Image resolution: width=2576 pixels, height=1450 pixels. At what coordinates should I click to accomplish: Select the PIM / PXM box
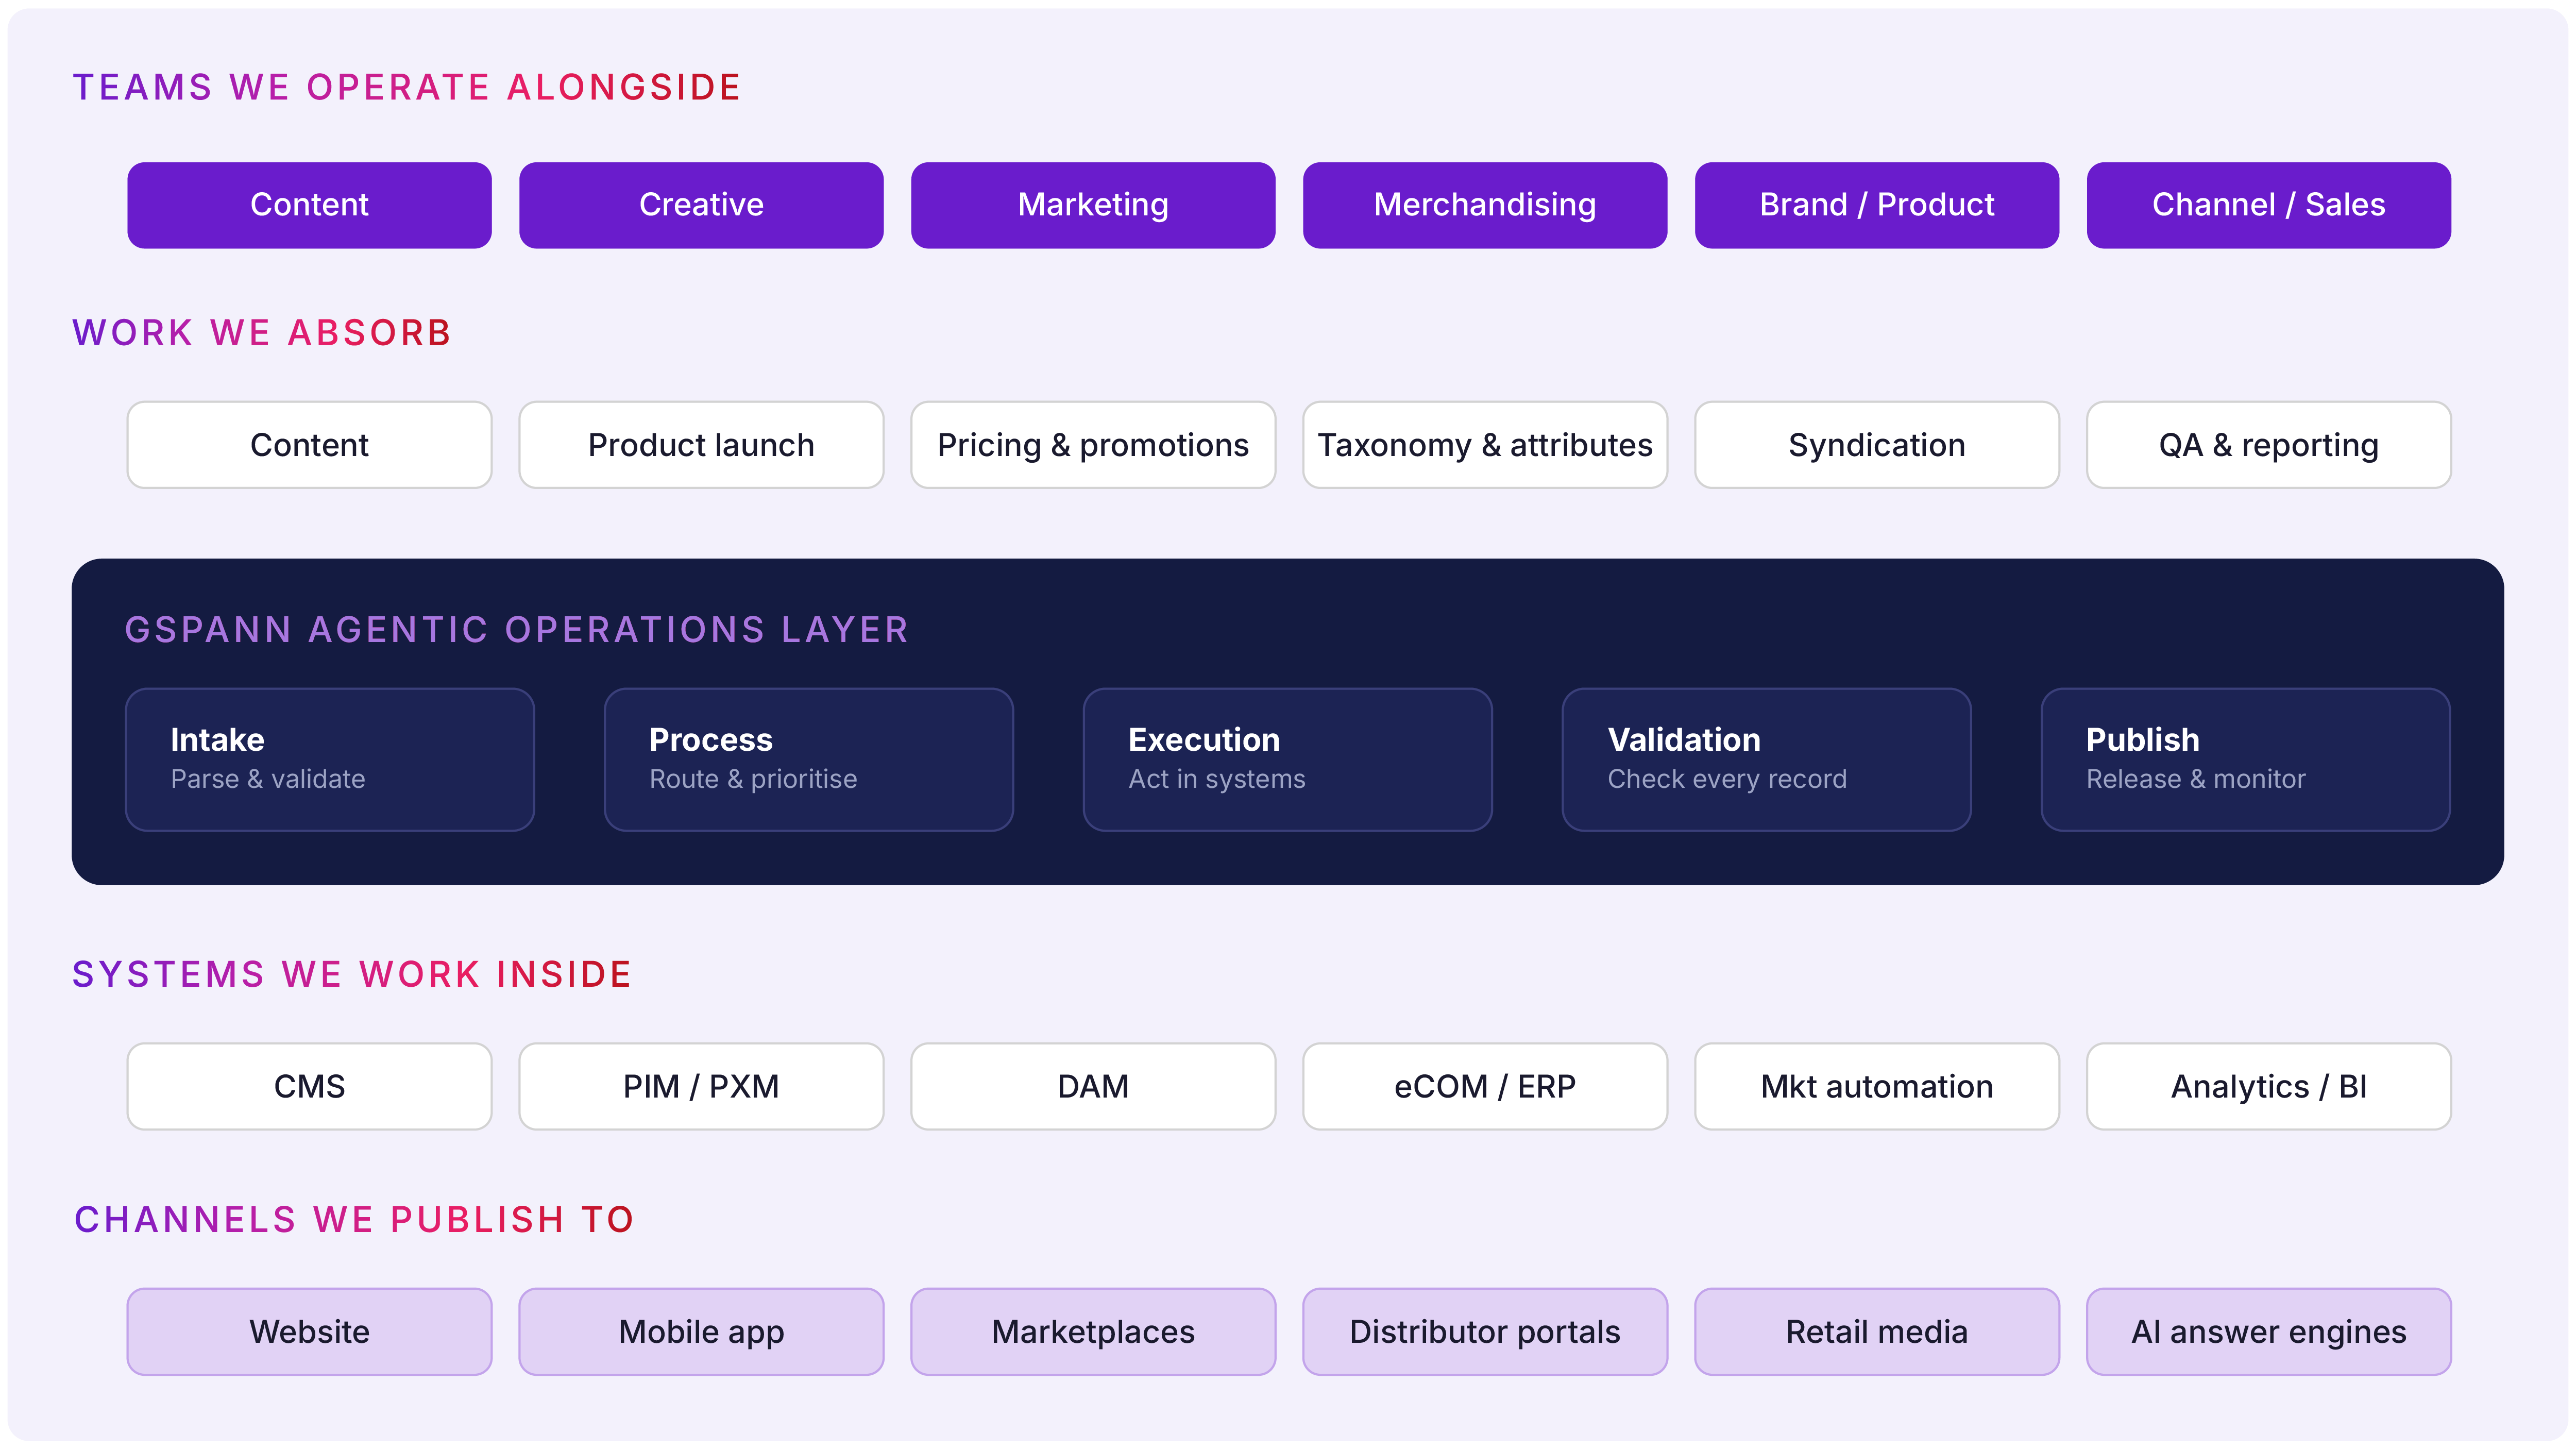(x=701, y=1087)
